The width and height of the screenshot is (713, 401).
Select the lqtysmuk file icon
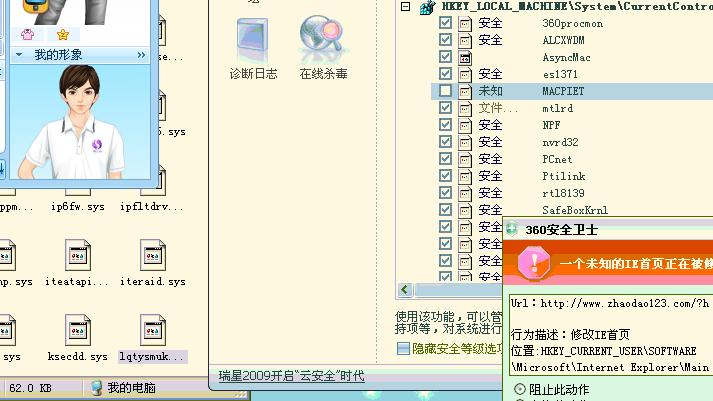pos(153,331)
